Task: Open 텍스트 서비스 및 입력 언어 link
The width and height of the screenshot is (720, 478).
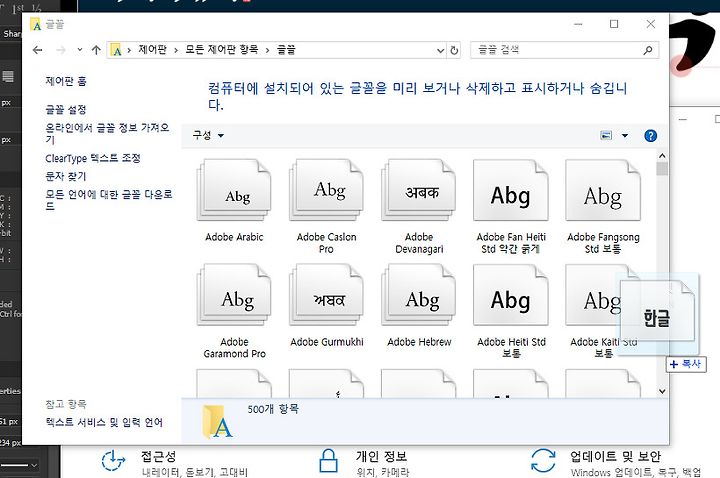Action: coord(104,422)
